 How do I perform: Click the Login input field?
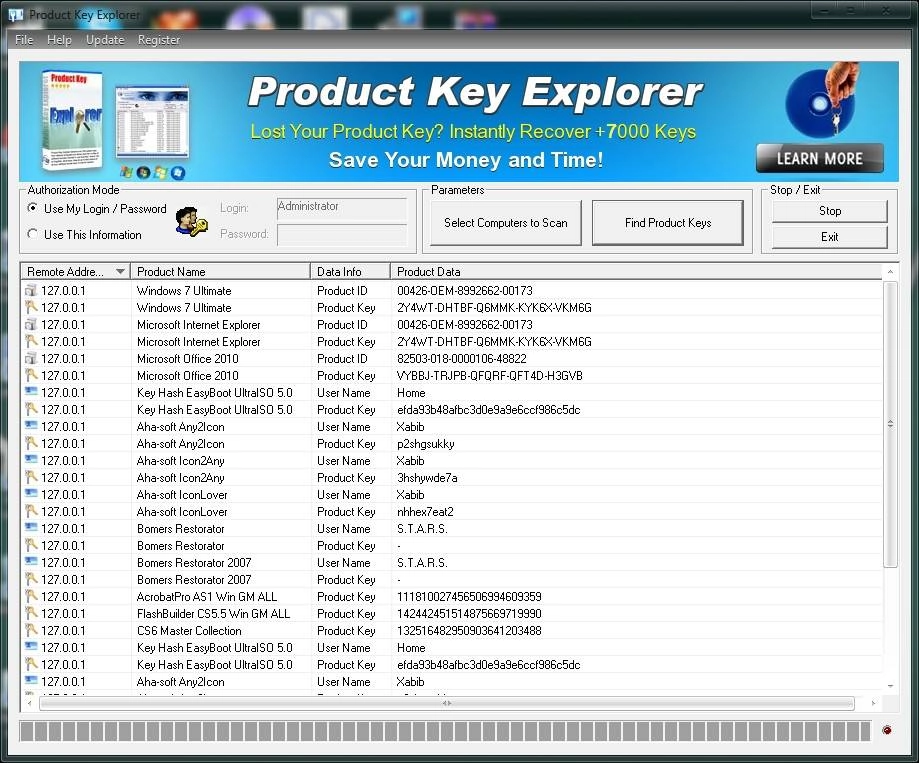point(342,208)
